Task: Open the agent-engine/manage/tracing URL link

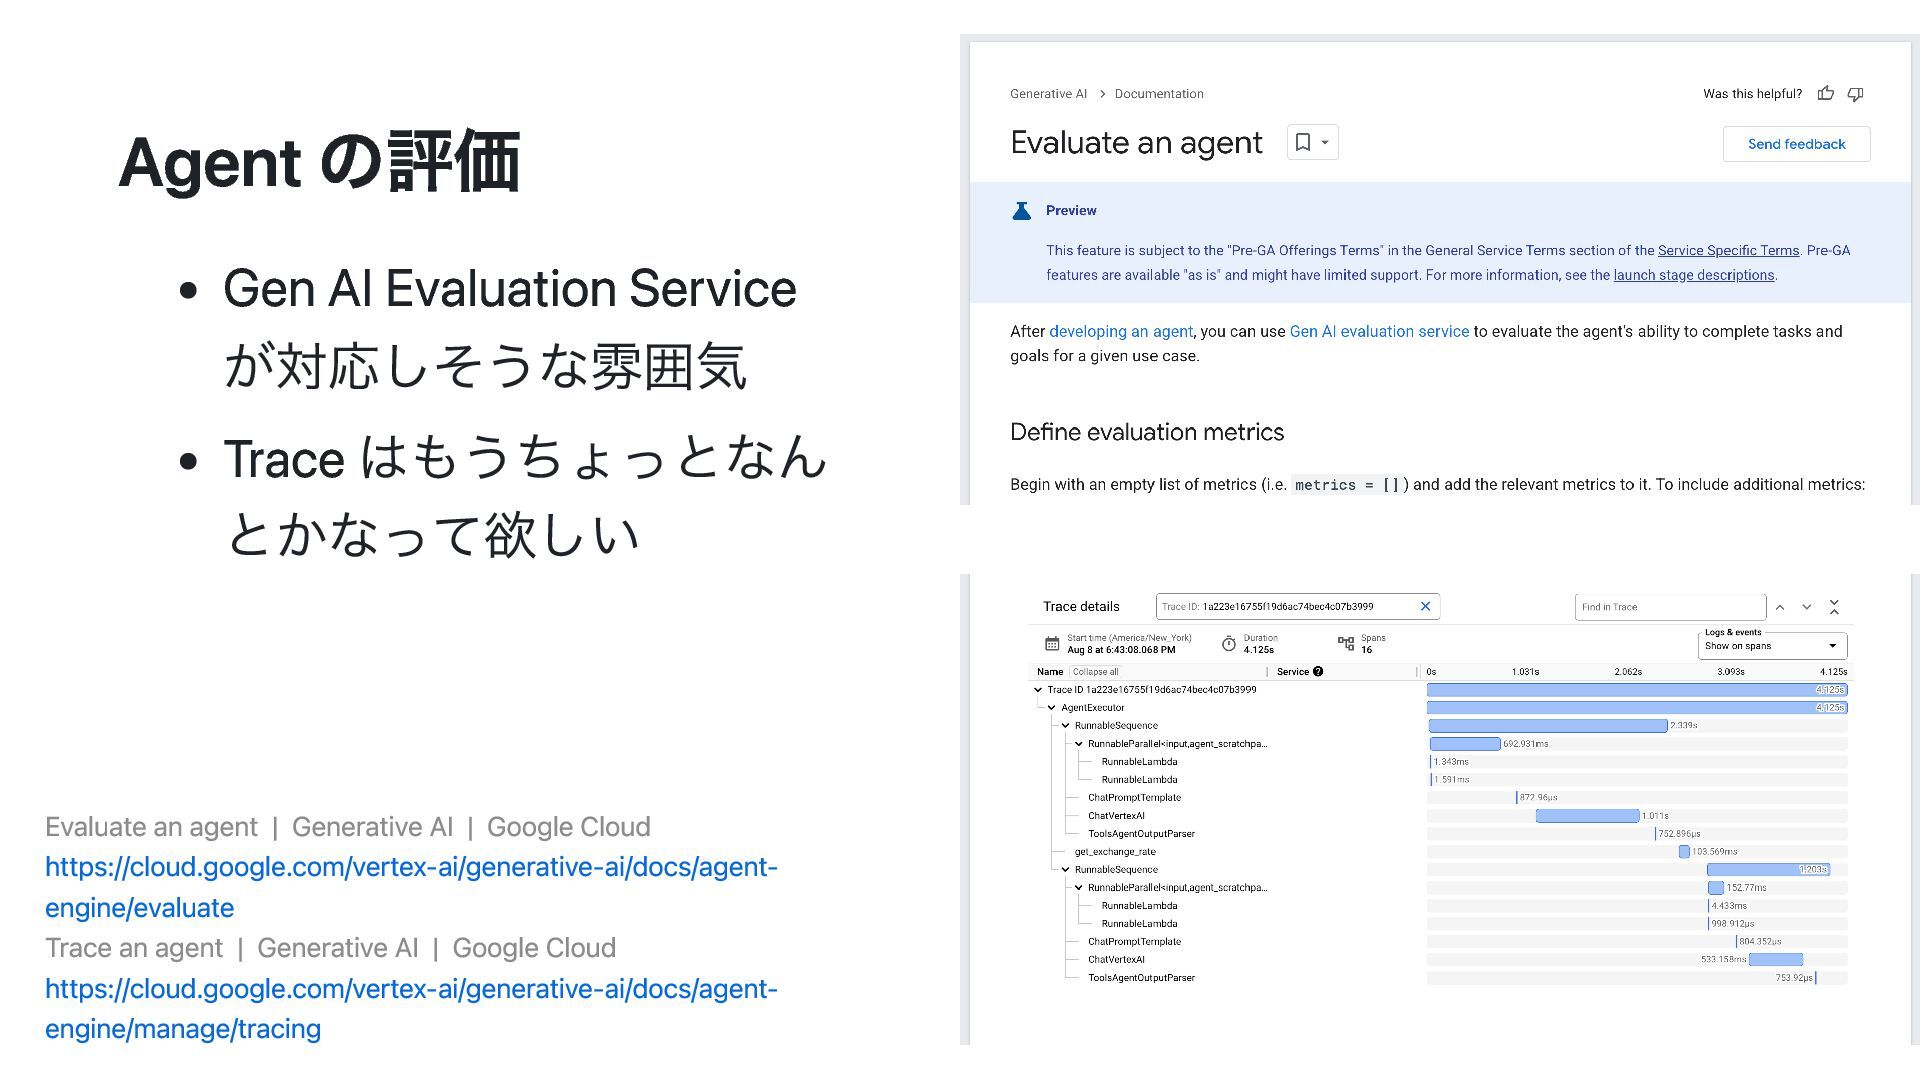Action: point(411,1008)
